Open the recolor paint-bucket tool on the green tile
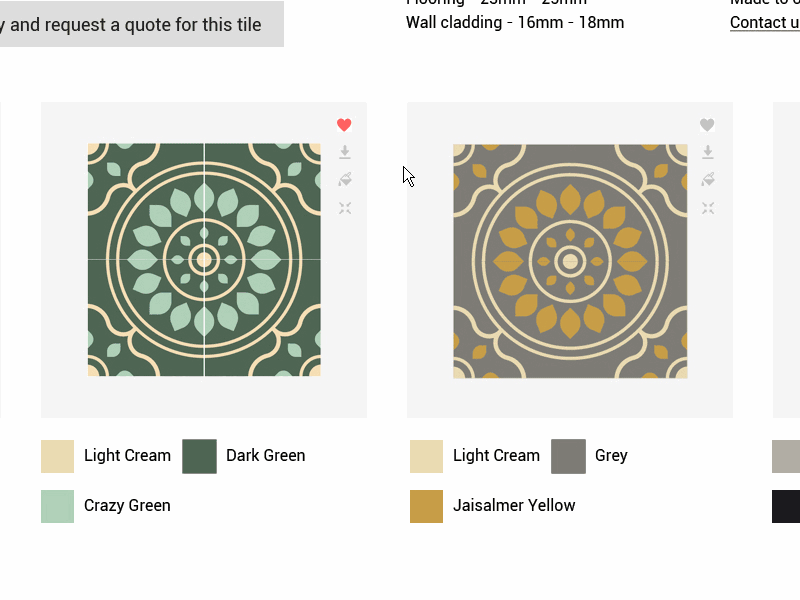 (x=344, y=180)
